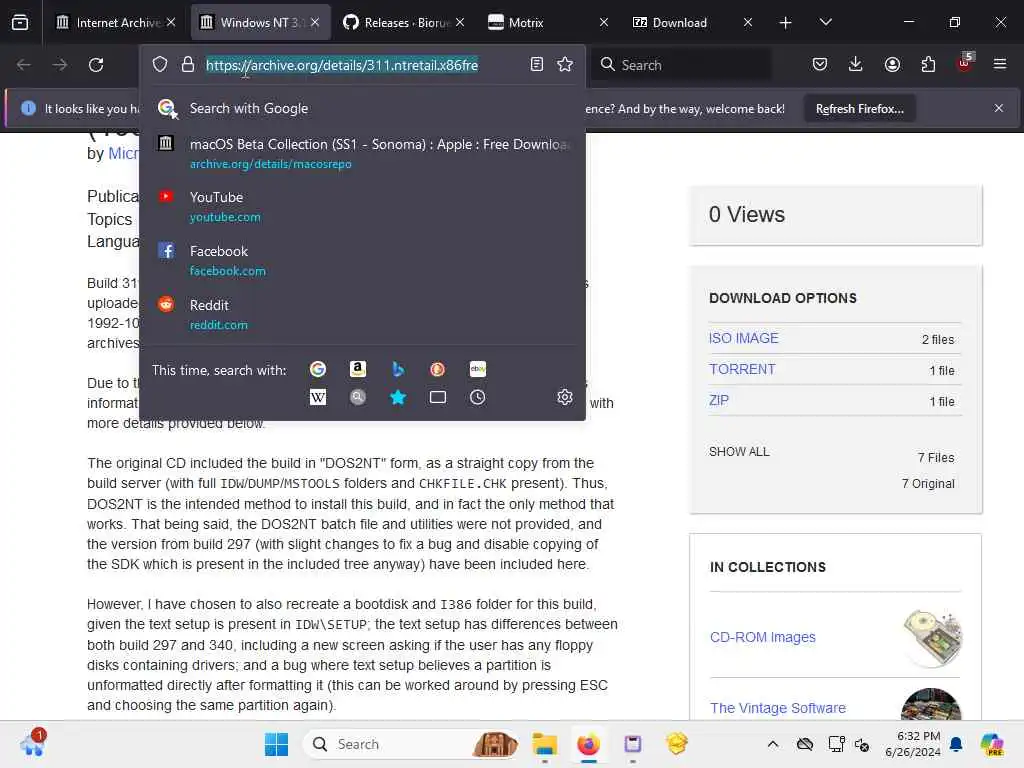Click the CD-ROM Images collection thumbnail
The width and height of the screenshot is (1024, 768).
tap(933, 638)
